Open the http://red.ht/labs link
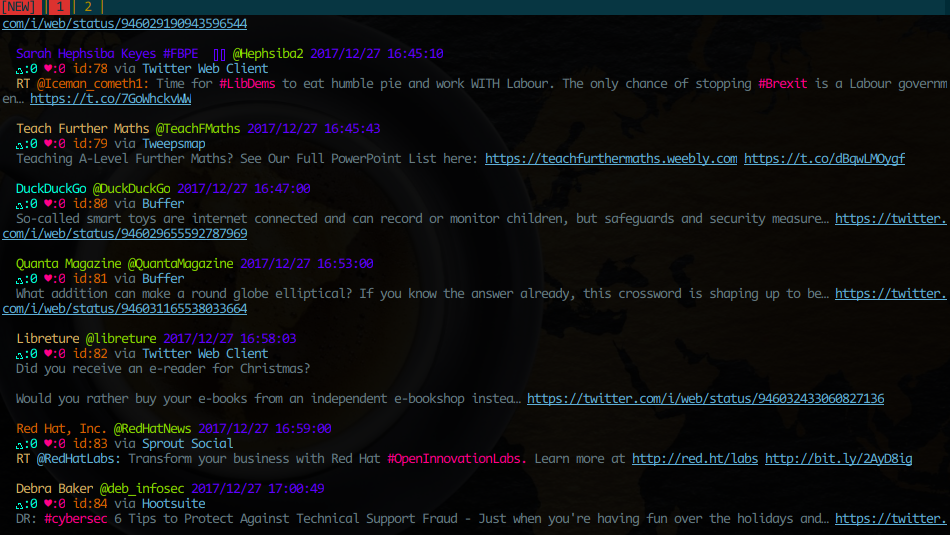Screen dimensions: 950x535 pyautogui.click(x=695, y=459)
